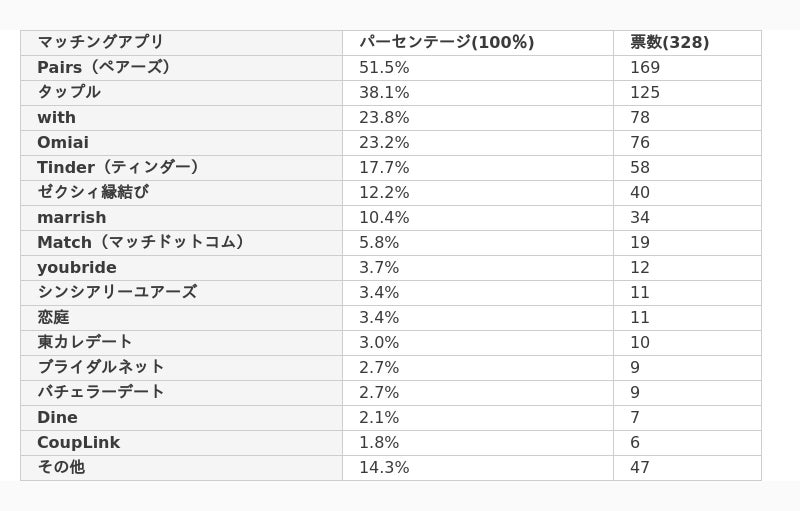Click the 票数(328) column header

tap(669, 42)
